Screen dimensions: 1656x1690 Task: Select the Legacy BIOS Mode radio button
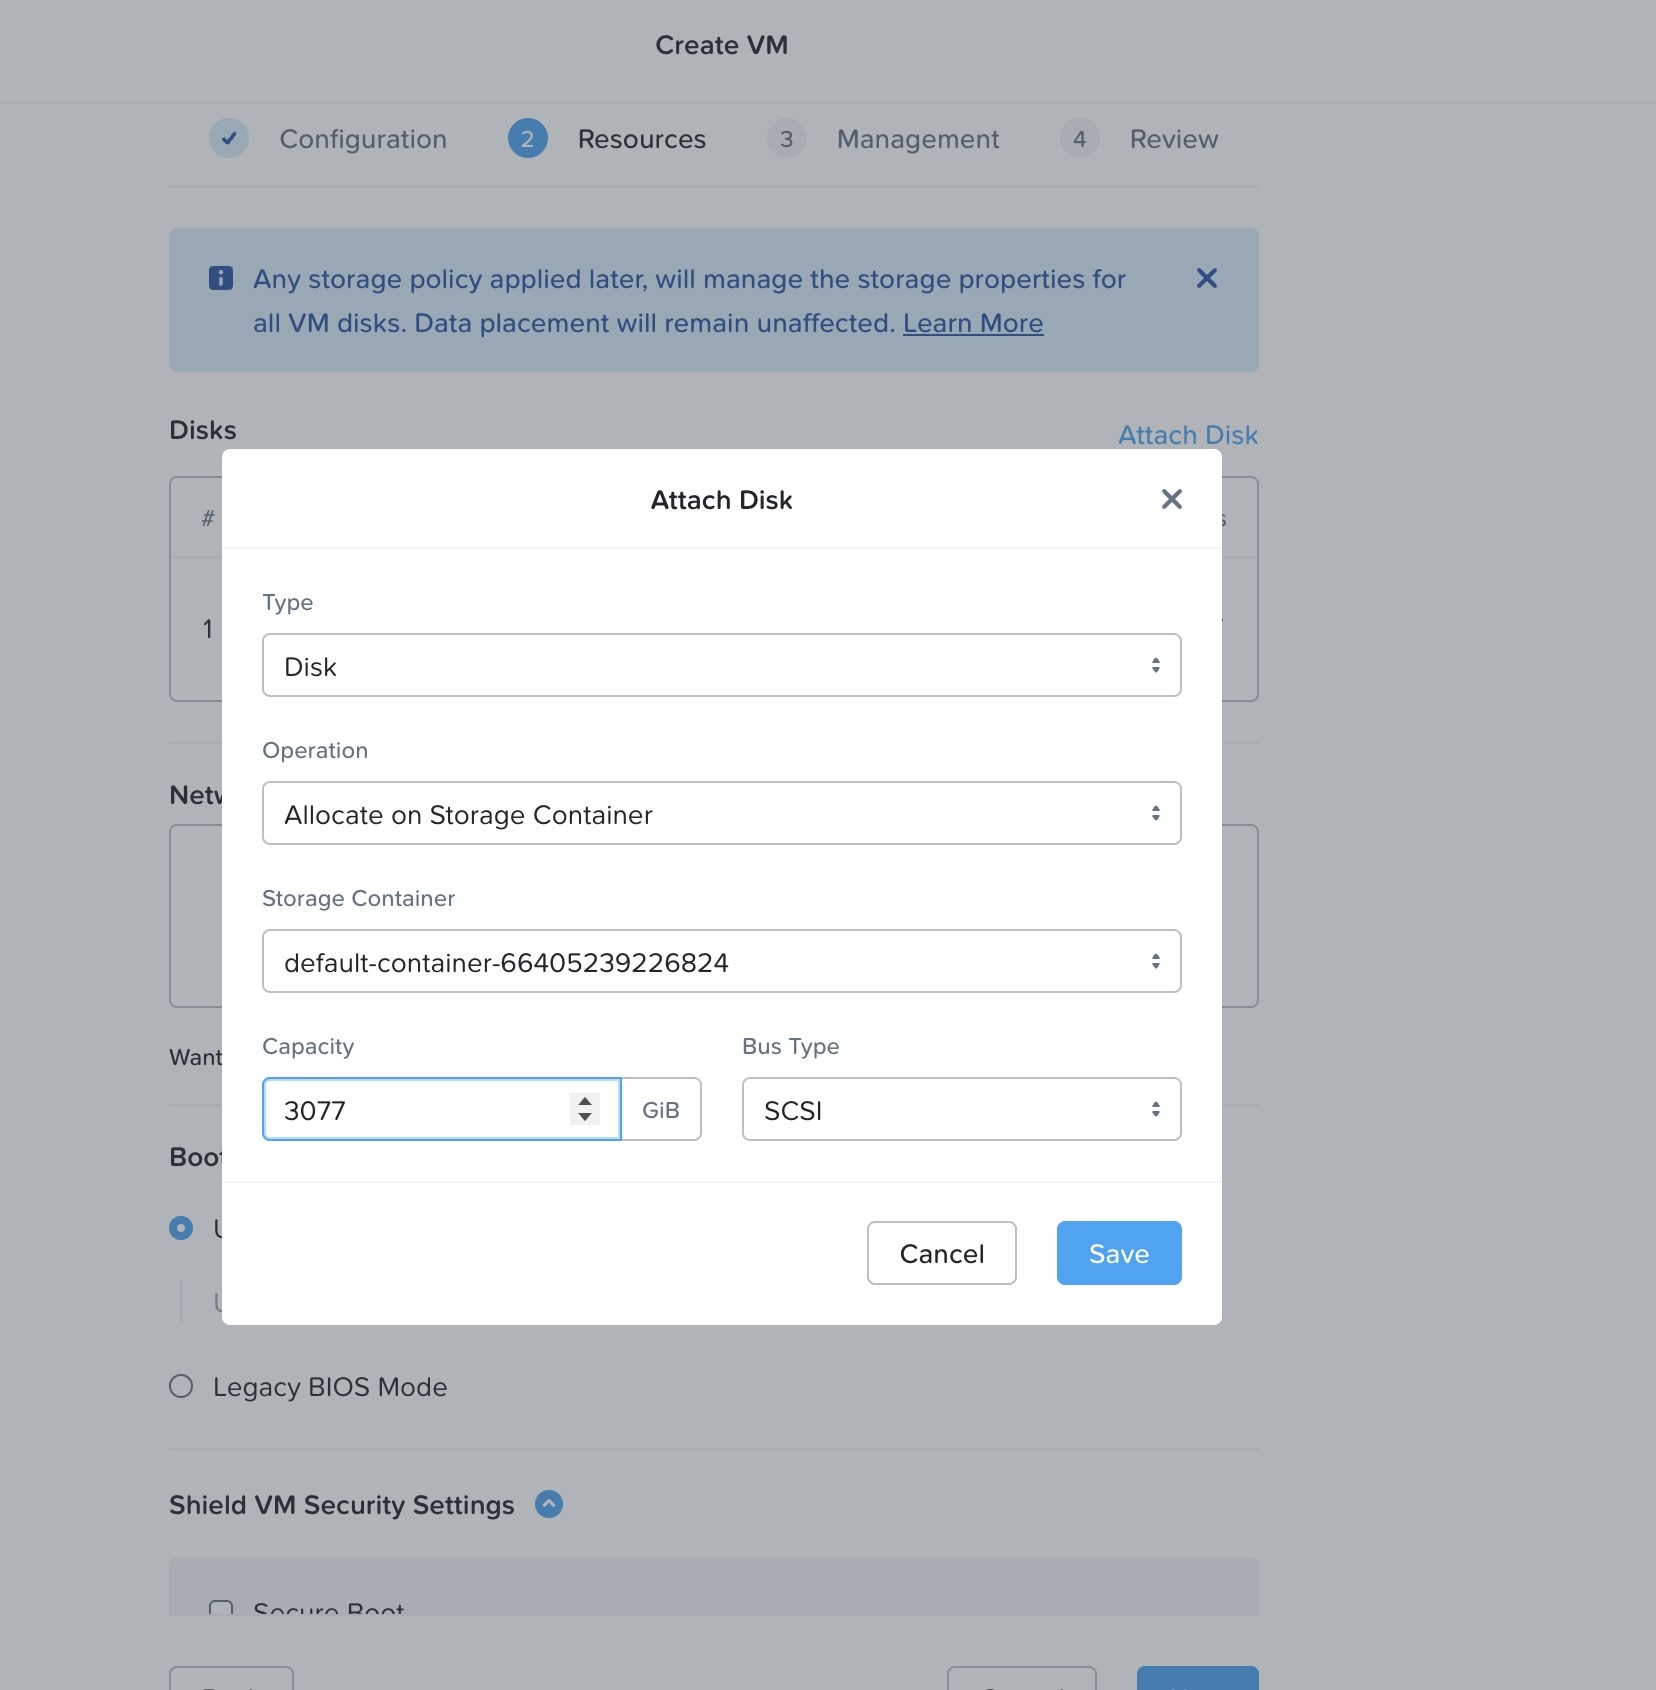(x=181, y=1387)
